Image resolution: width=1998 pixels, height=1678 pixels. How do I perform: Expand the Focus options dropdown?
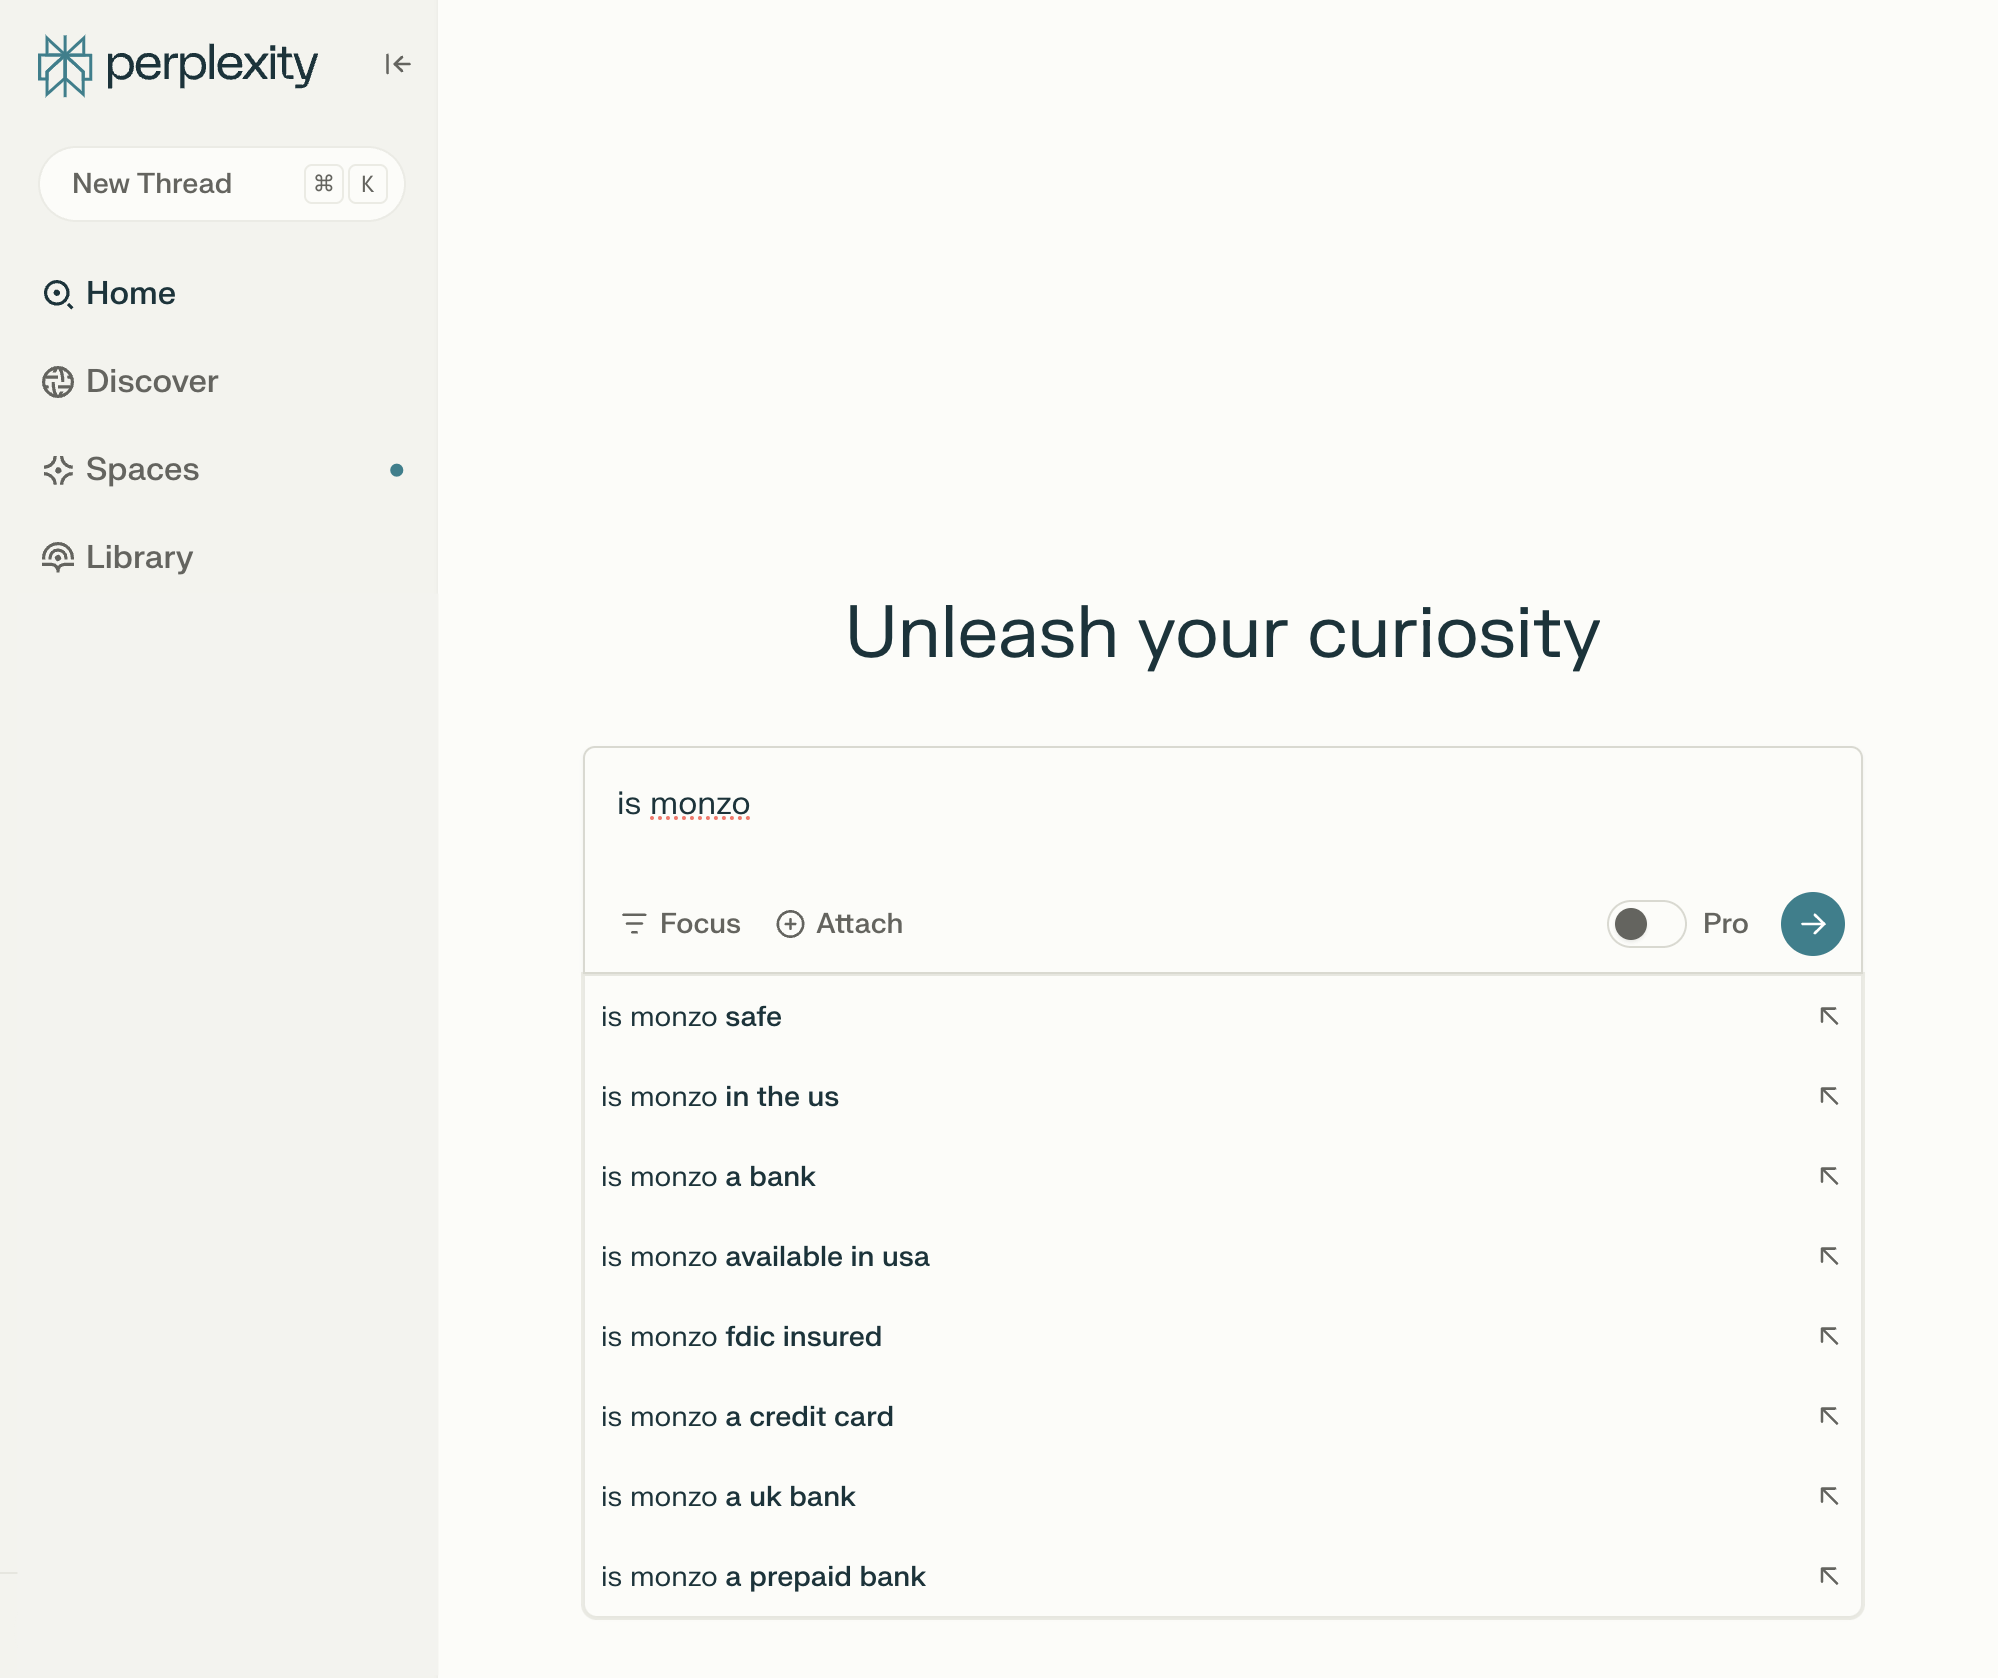pos(679,924)
